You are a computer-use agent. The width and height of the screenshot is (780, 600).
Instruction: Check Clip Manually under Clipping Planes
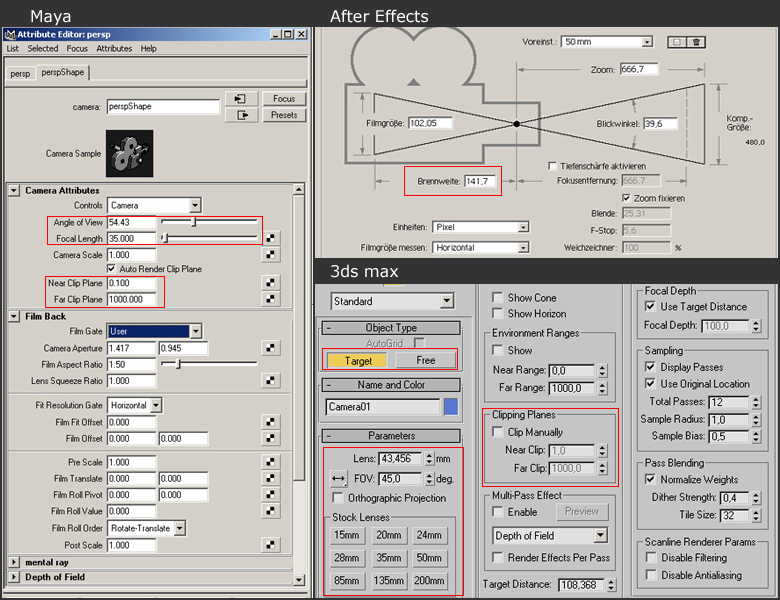[497, 432]
